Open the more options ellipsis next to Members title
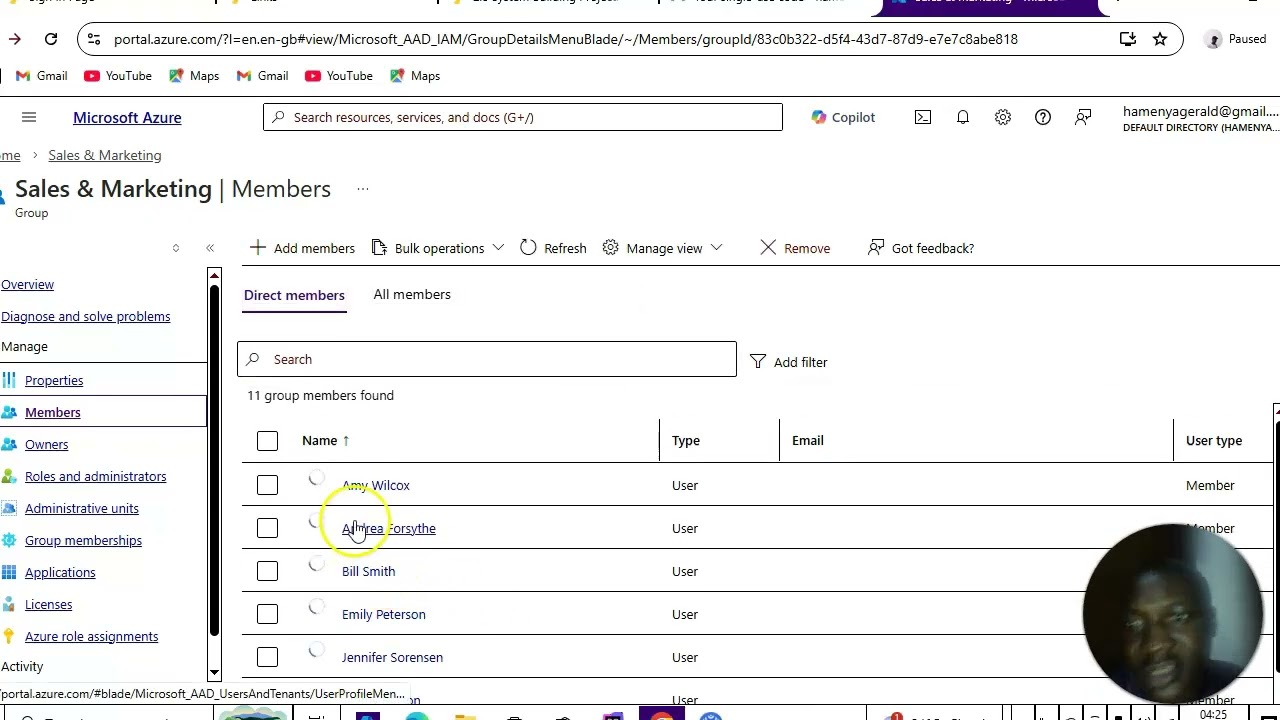Image resolution: width=1280 pixels, height=720 pixels. [x=363, y=189]
